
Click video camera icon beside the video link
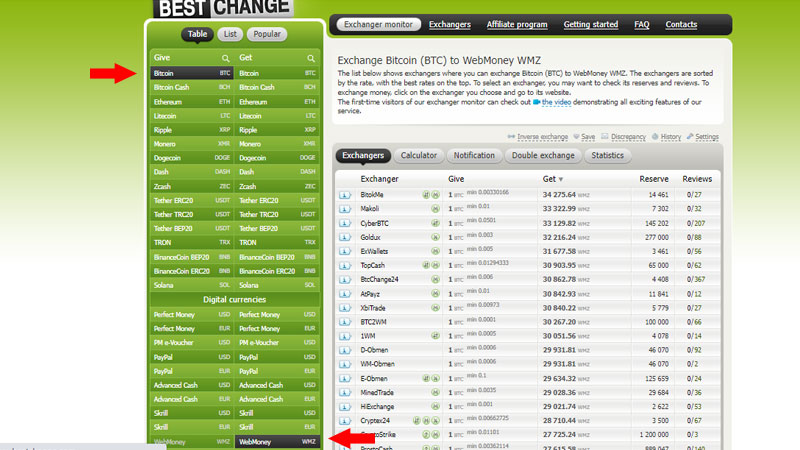coord(536,102)
